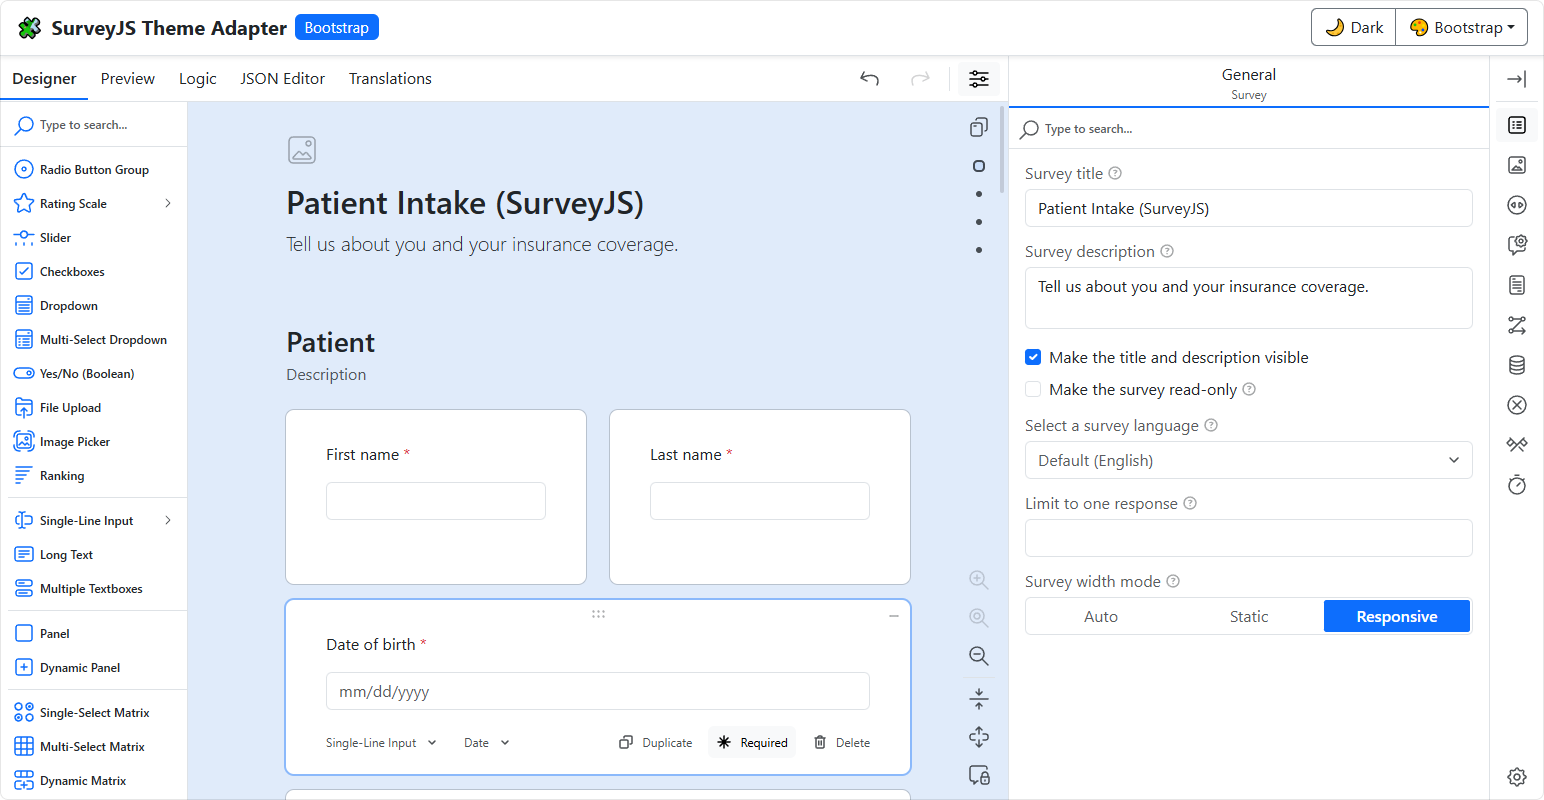Screen dimensions: 1544x800
Task: Open the General properties sidebar icon
Action: (1517, 125)
